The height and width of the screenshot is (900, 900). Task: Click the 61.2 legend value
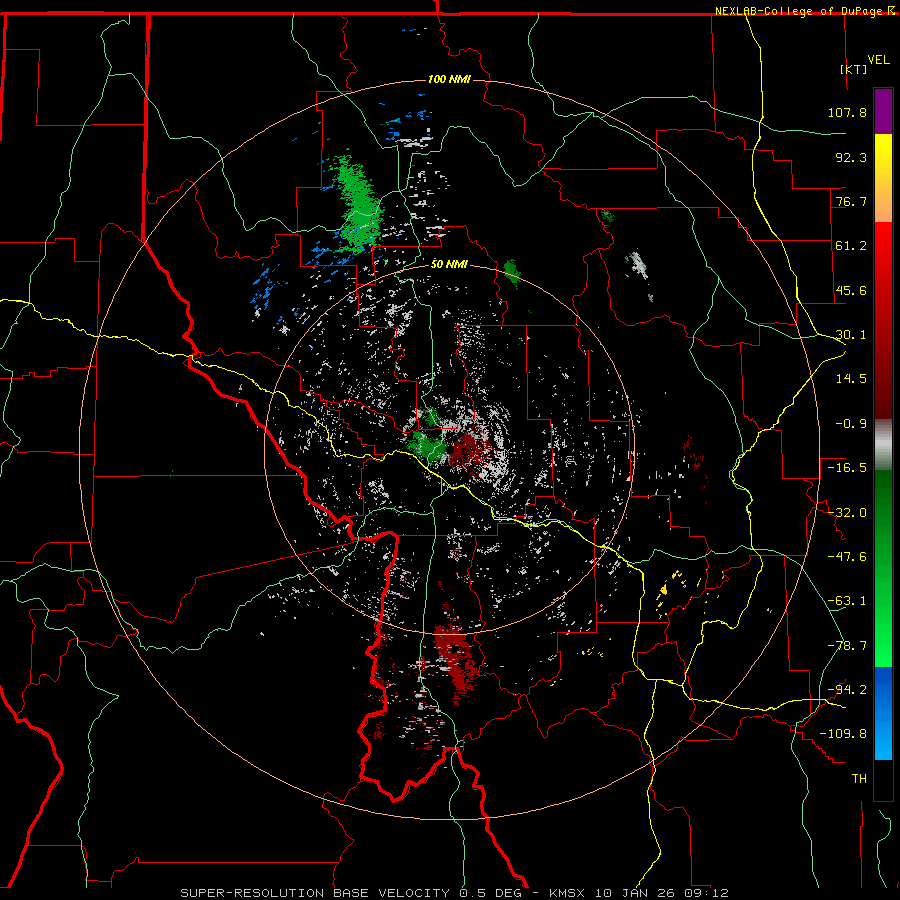pos(851,246)
